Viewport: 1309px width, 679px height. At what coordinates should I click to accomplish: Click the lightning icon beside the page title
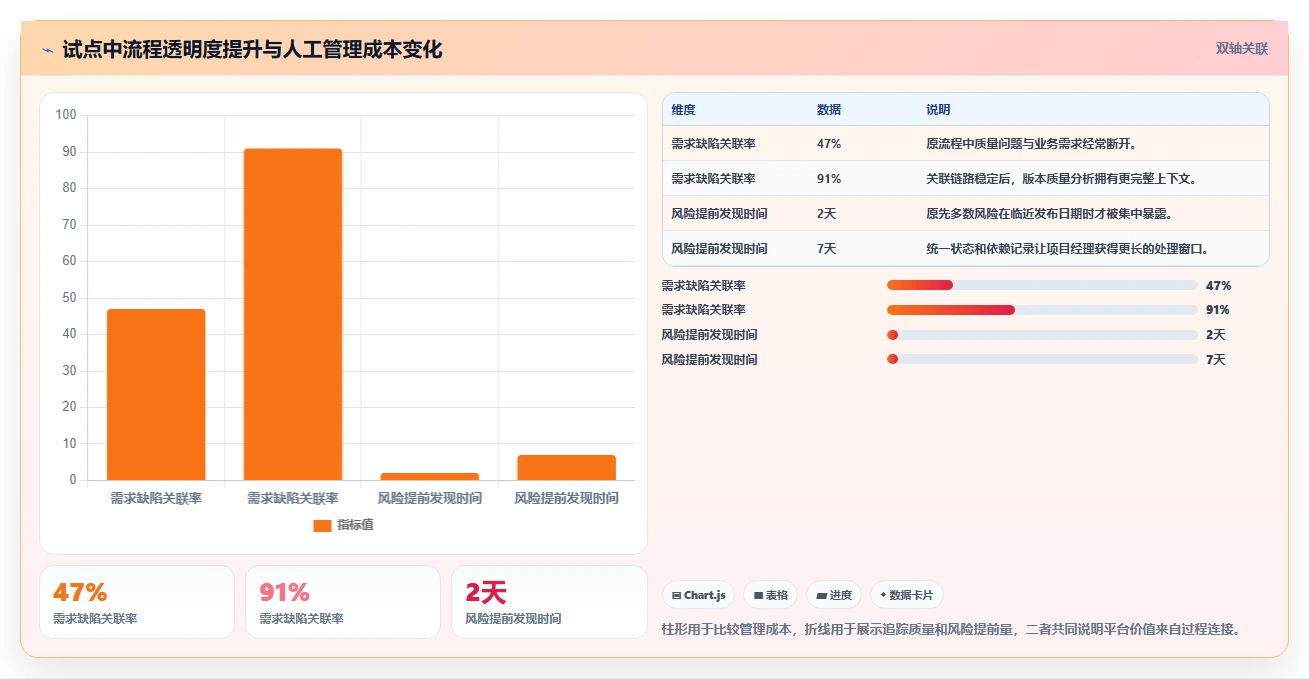[47, 50]
